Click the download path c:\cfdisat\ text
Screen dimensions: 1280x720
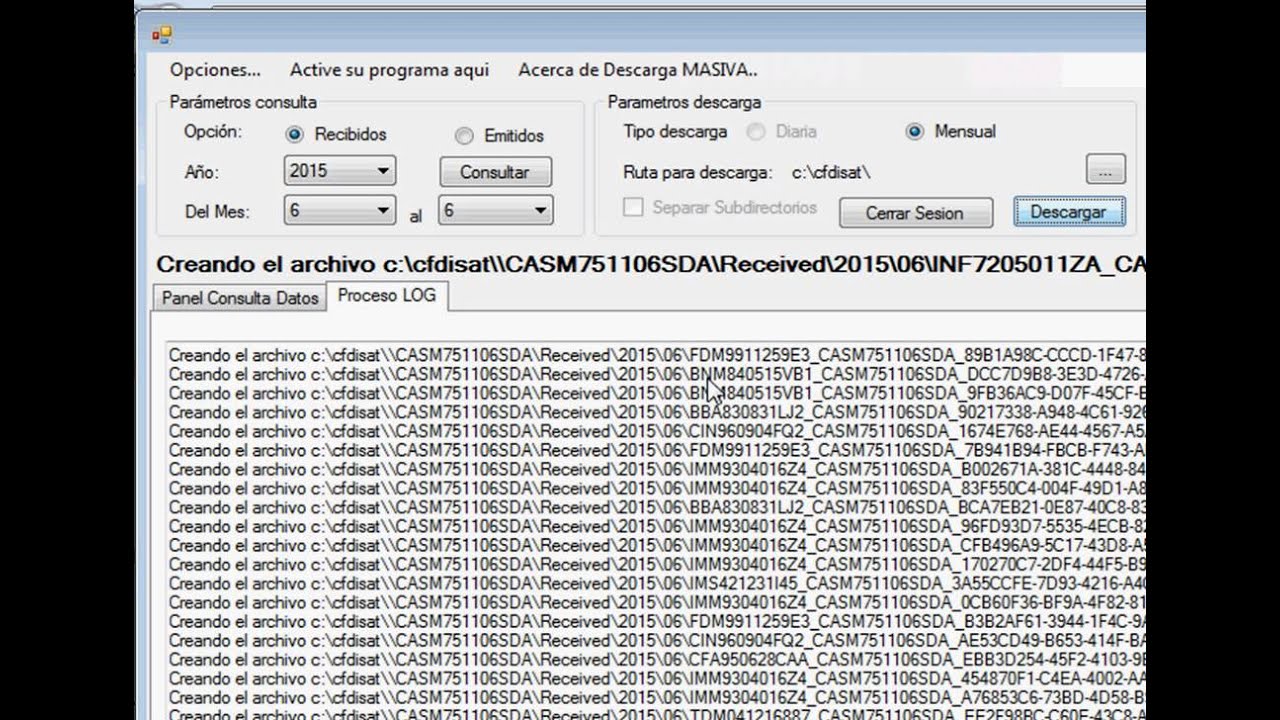831,172
